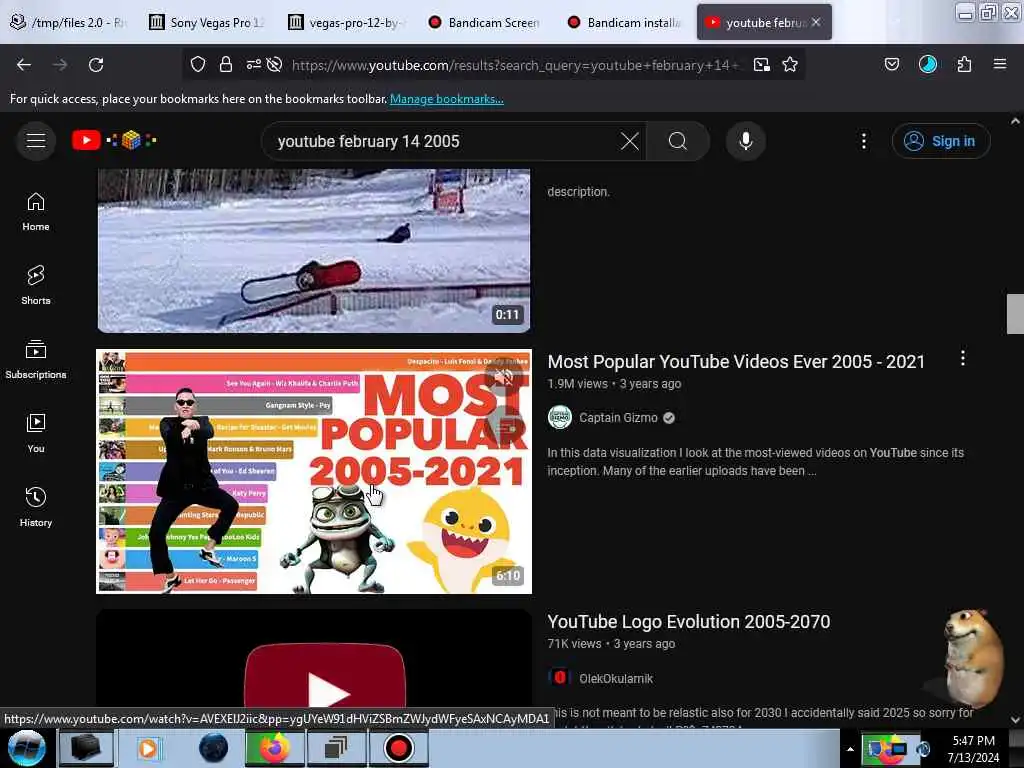1024x768 pixels.
Task: Click the YouTube logo
Action: [114, 140]
